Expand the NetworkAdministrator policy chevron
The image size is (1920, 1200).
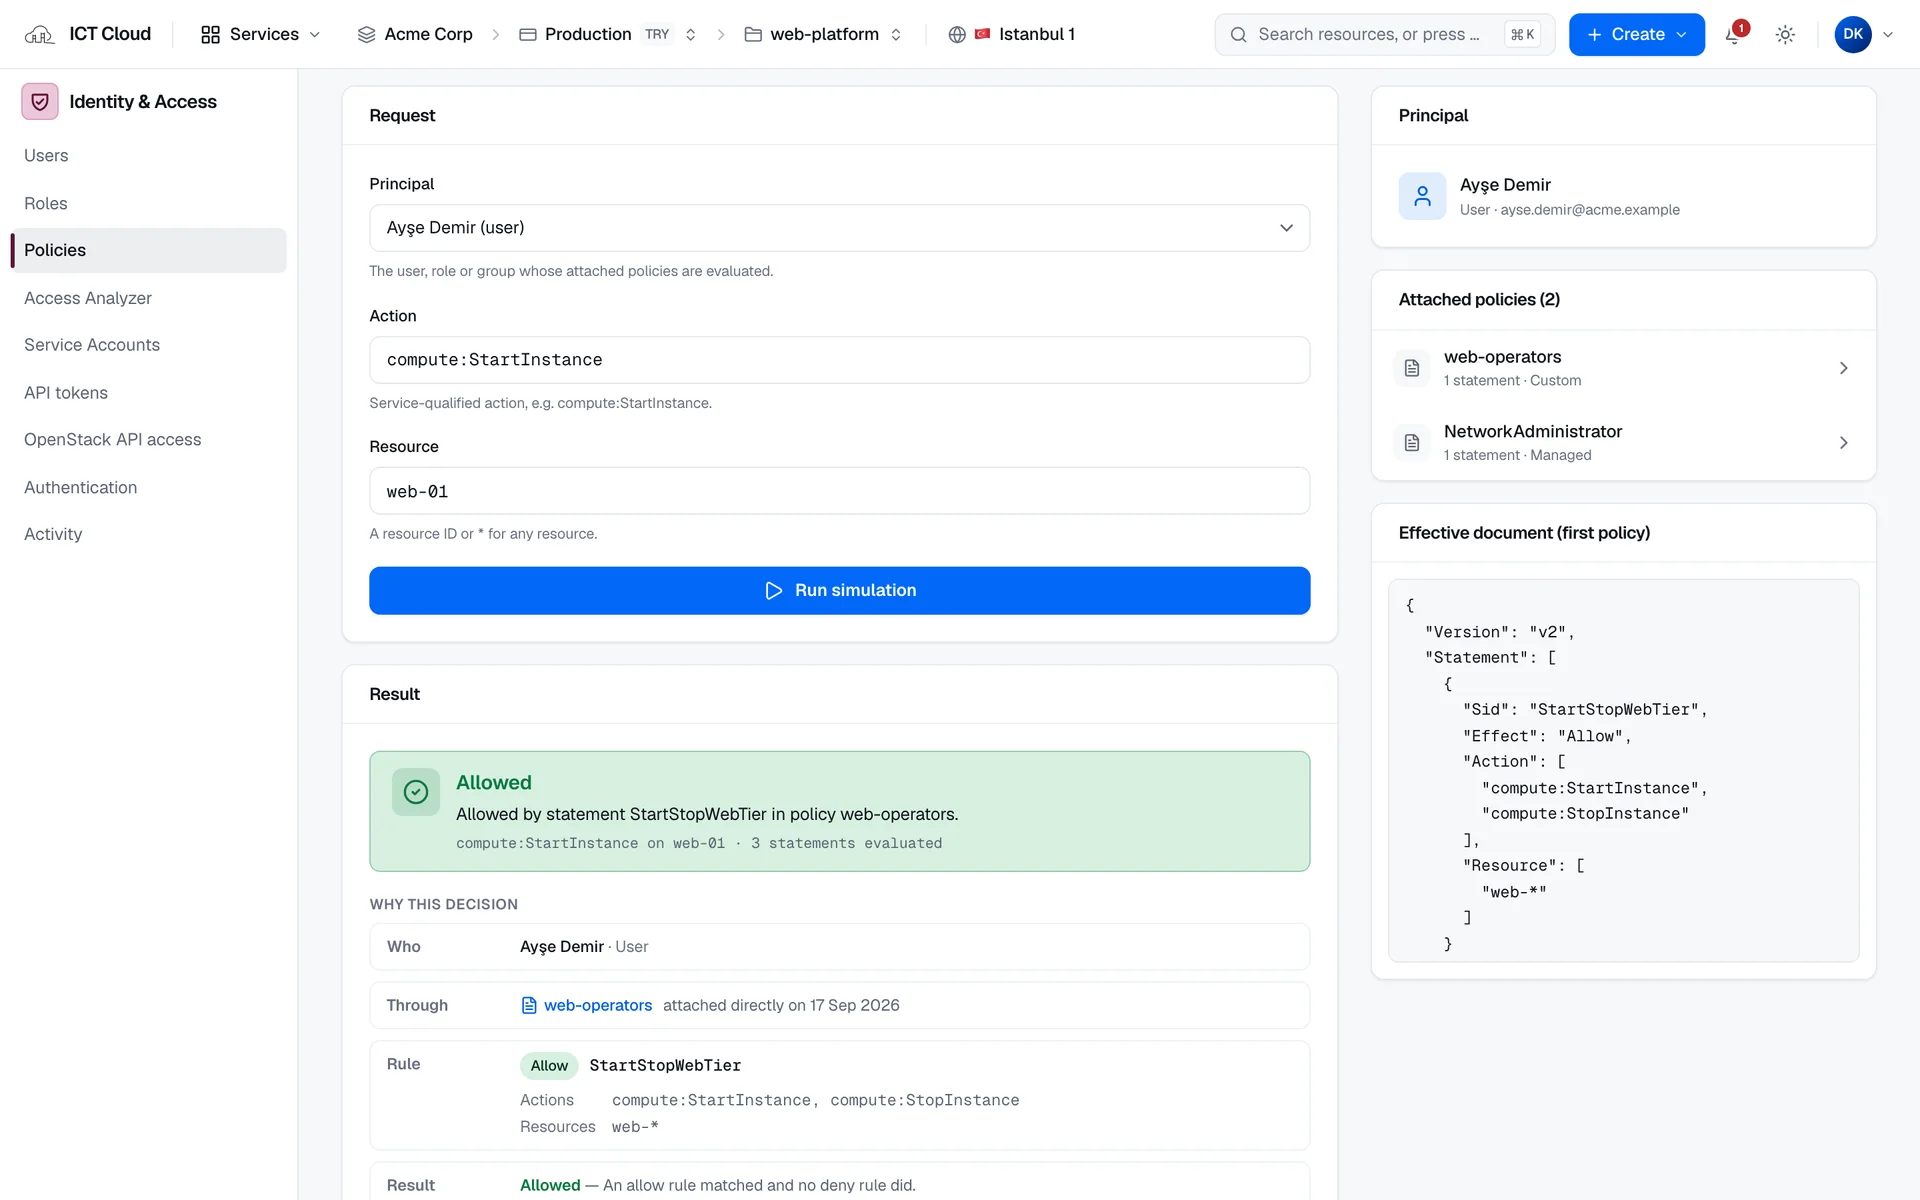1844,443
